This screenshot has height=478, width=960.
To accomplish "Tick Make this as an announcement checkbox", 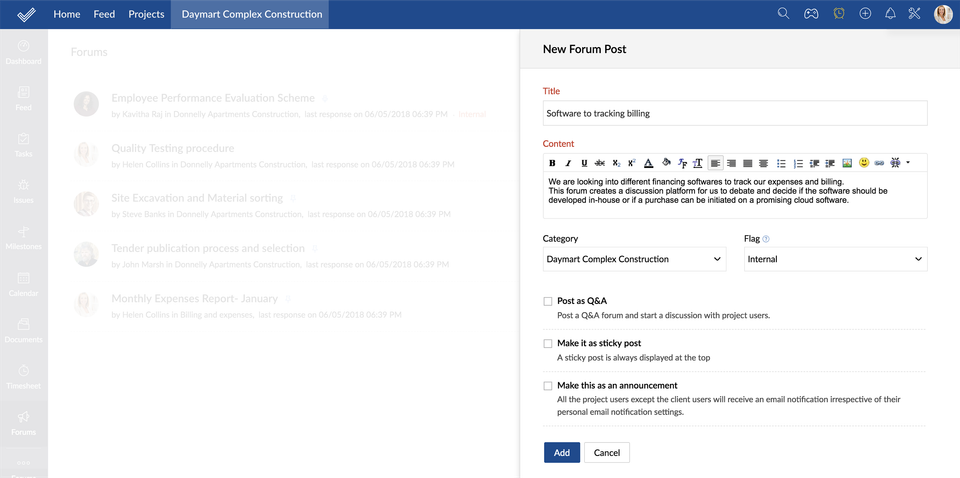I will pyautogui.click(x=548, y=385).
